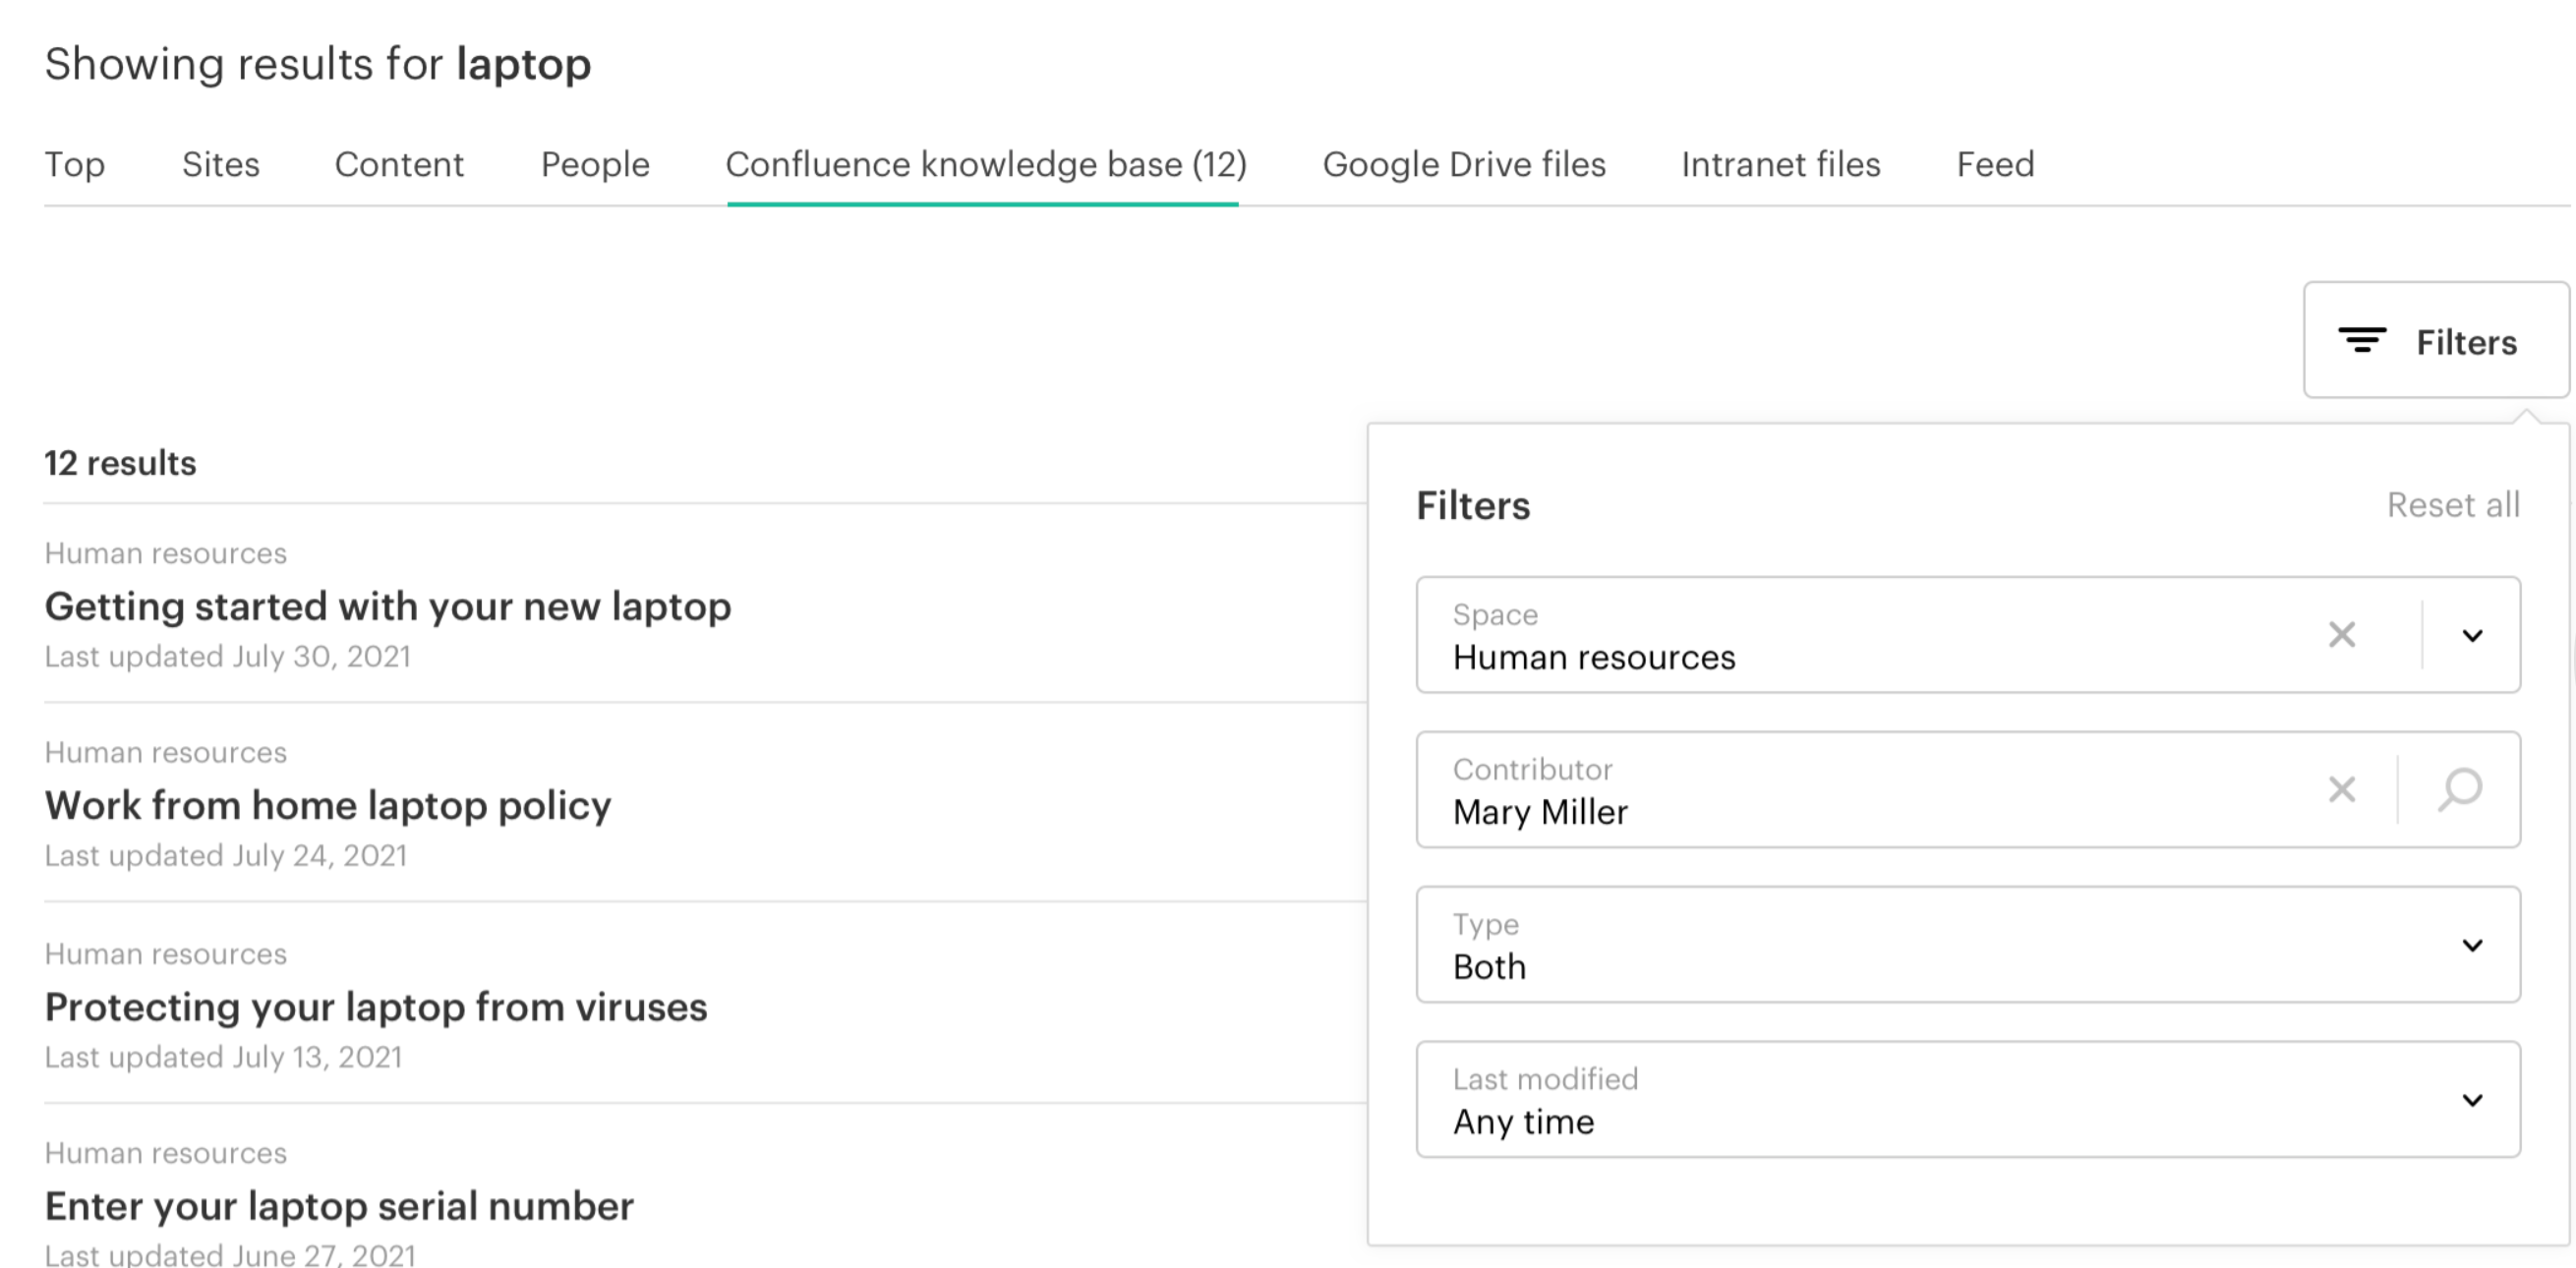This screenshot has width=2576, height=1268.
Task: Open the Last modified Any time dropdown
Action: click(x=1967, y=1100)
